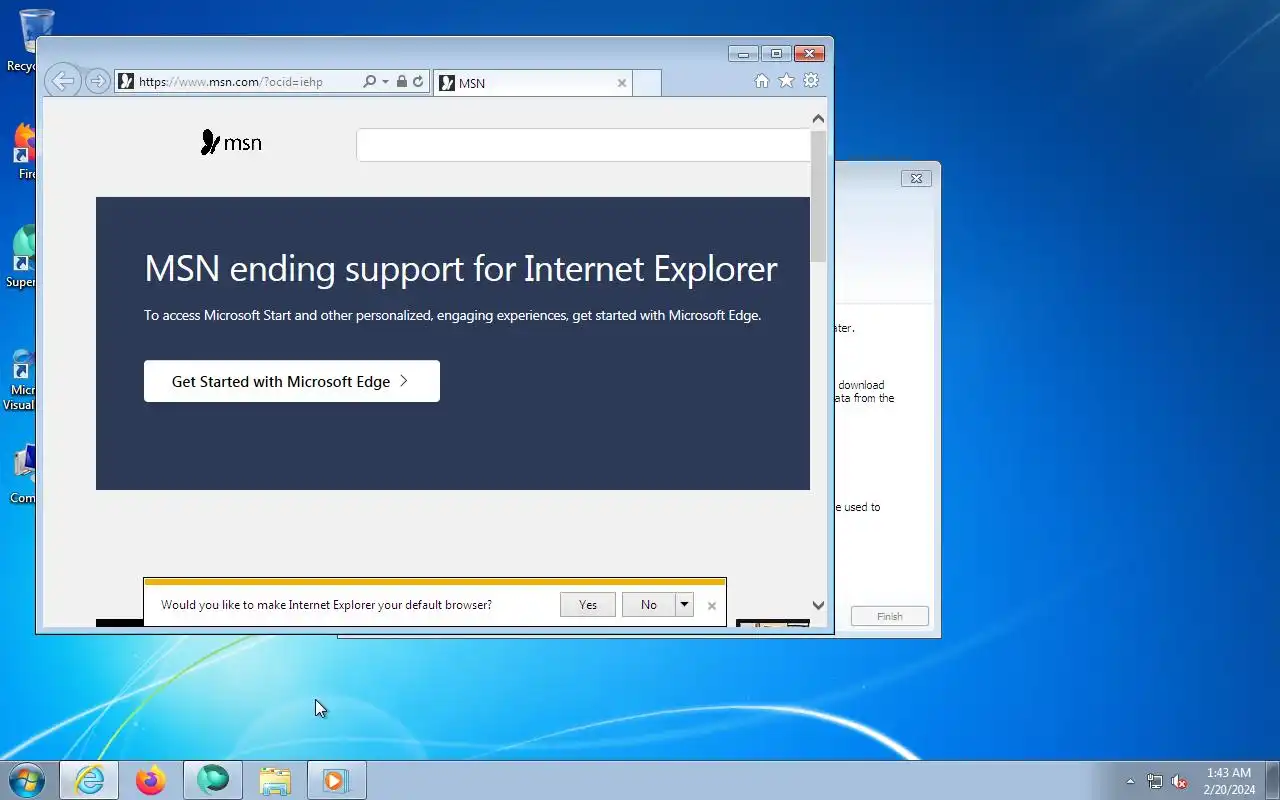Viewport: 1280px width, 800px height.
Task: Open the address bar autocomplete dropdown arrow
Action: click(385, 82)
